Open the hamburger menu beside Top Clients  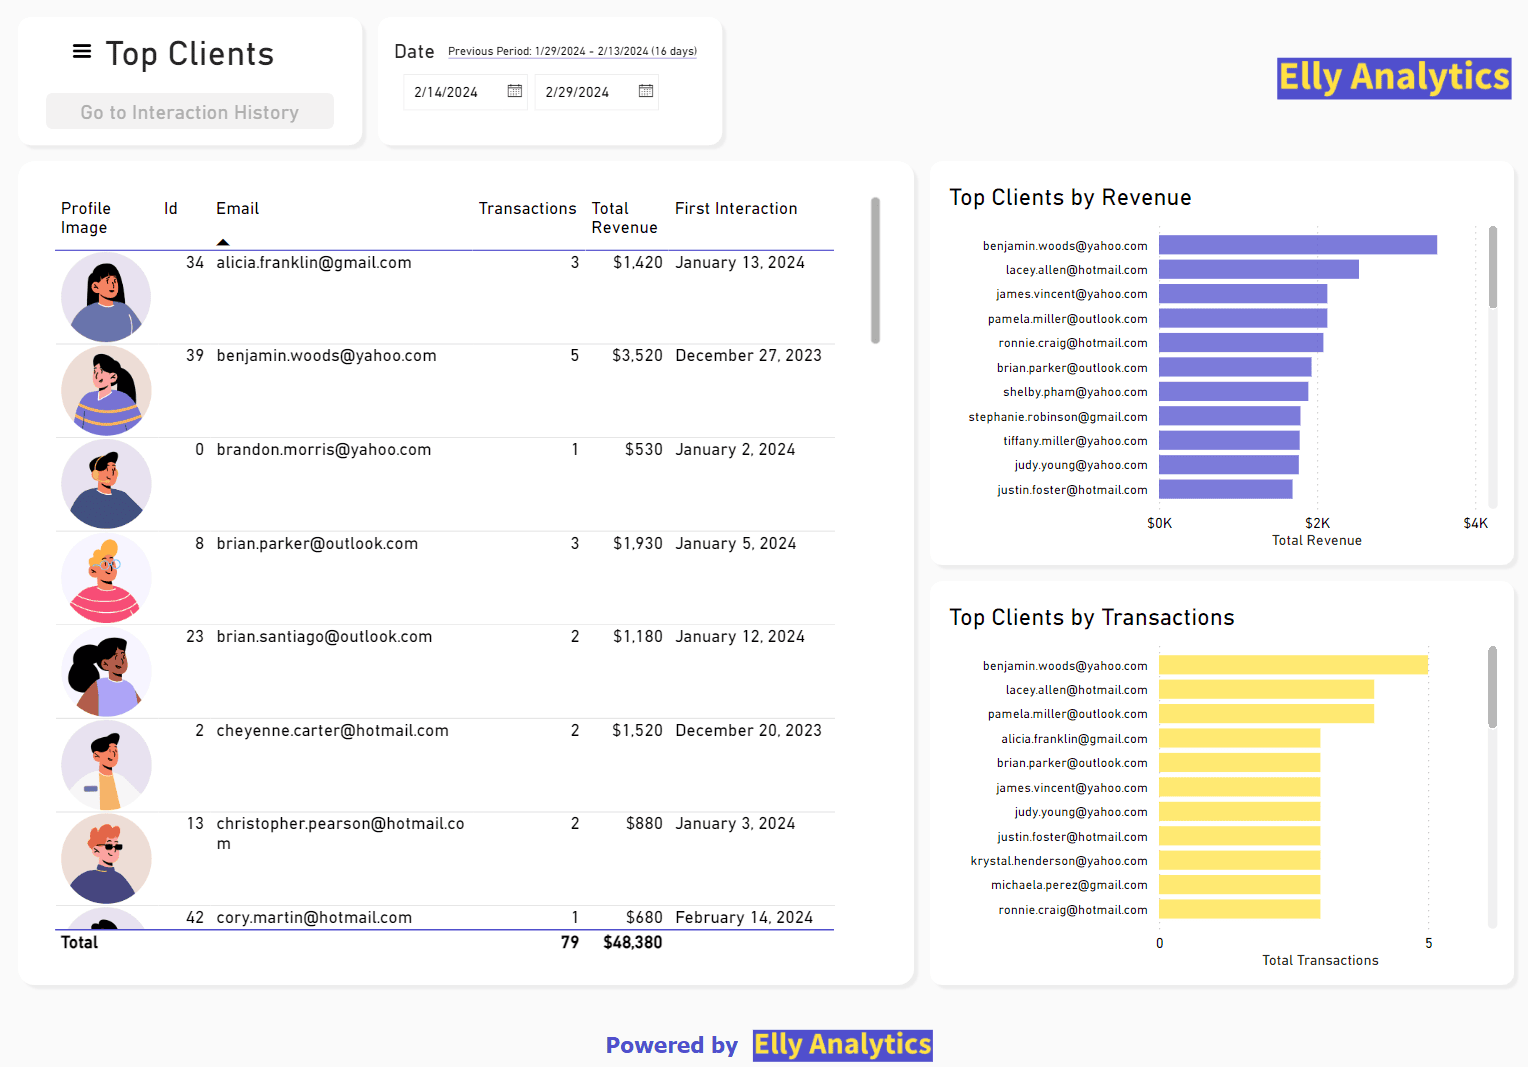click(x=82, y=51)
